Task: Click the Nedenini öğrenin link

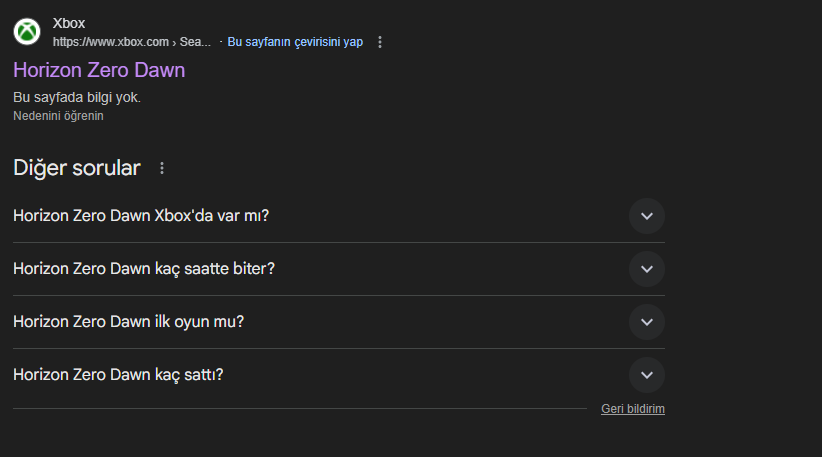Action: click(58, 116)
